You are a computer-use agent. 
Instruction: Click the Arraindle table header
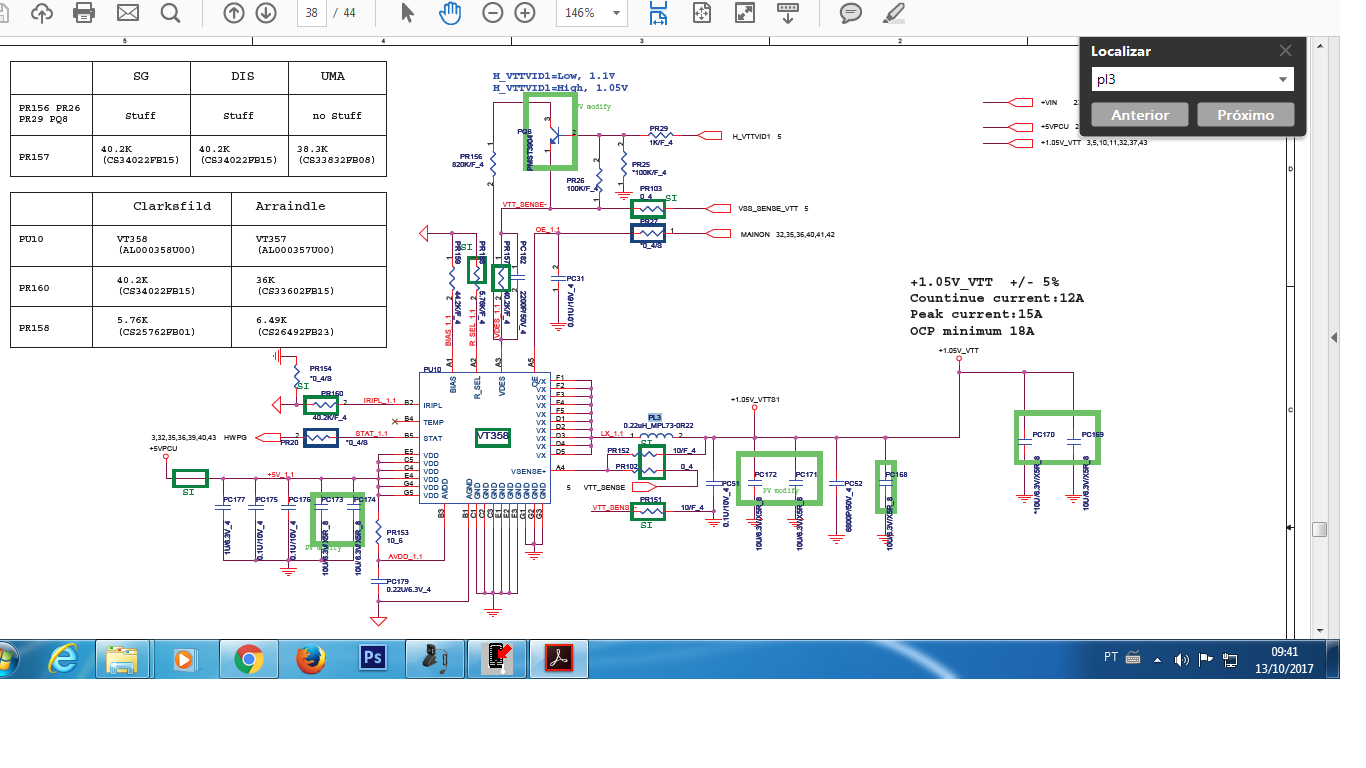(x=291, y=206)
